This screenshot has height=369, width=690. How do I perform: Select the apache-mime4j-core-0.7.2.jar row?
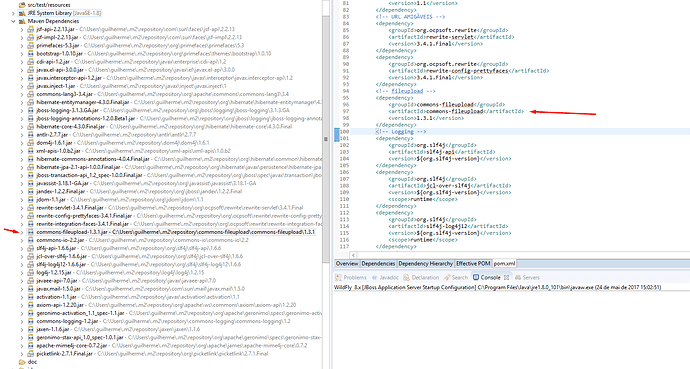(167, 346)
